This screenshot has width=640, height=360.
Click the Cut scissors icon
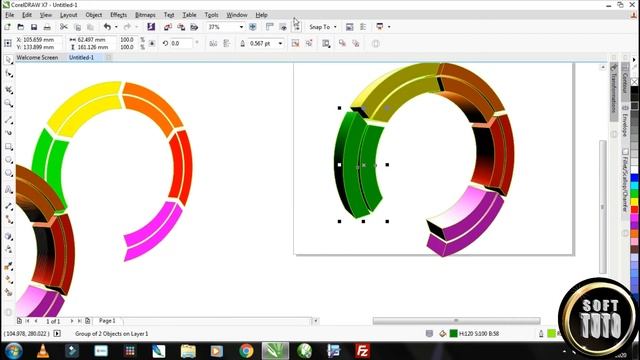point(64,27)
